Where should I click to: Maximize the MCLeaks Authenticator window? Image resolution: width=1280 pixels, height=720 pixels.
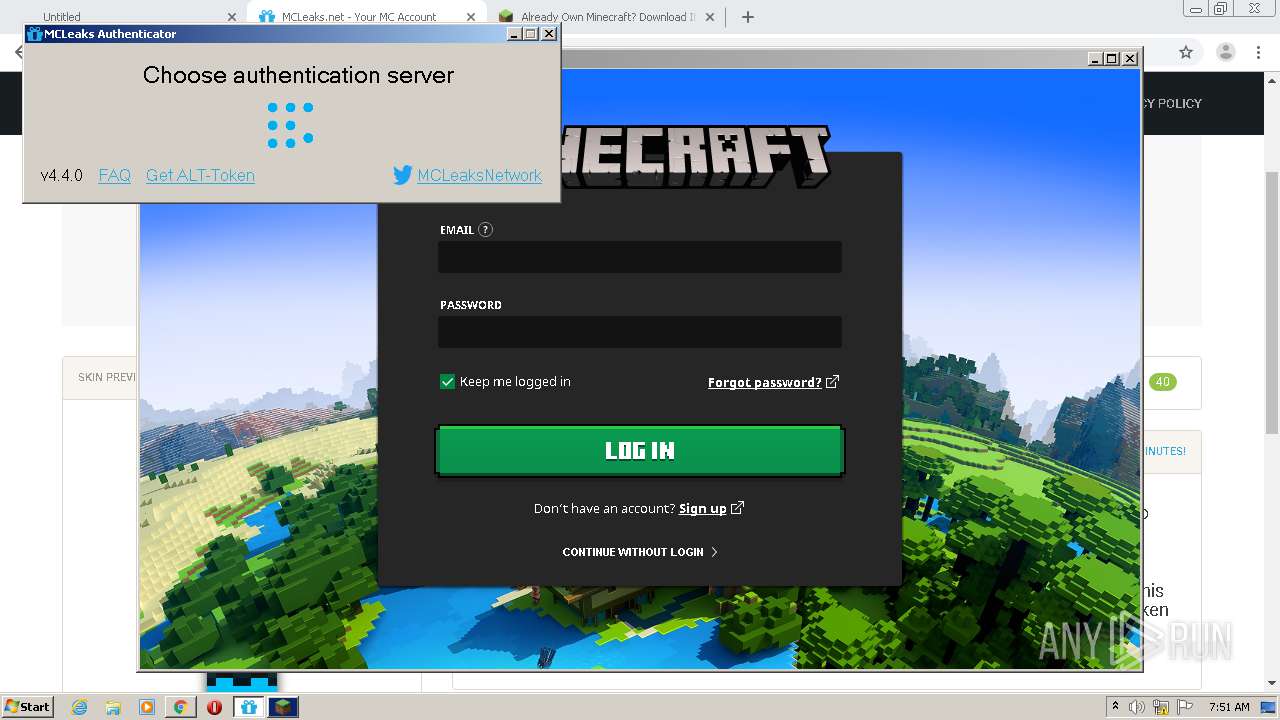tap(531, 34)
